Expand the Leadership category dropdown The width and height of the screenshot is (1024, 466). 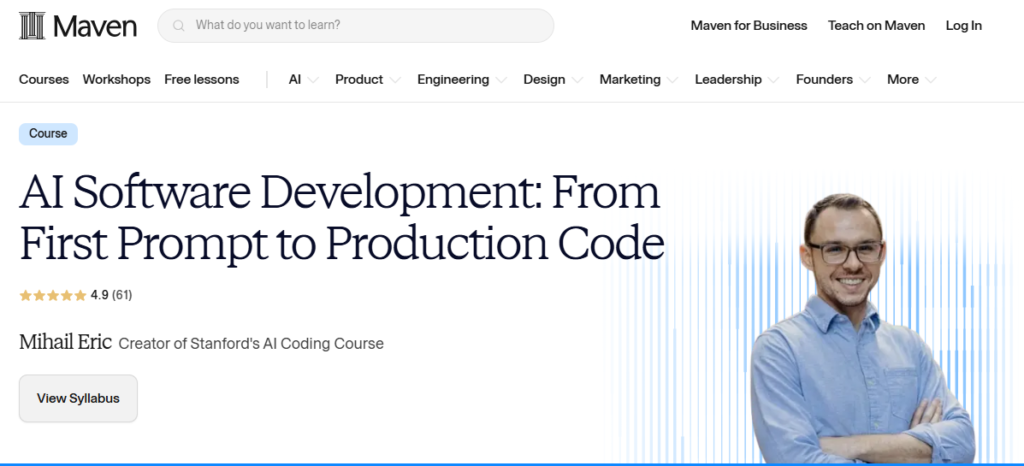[x=737, y=80]
